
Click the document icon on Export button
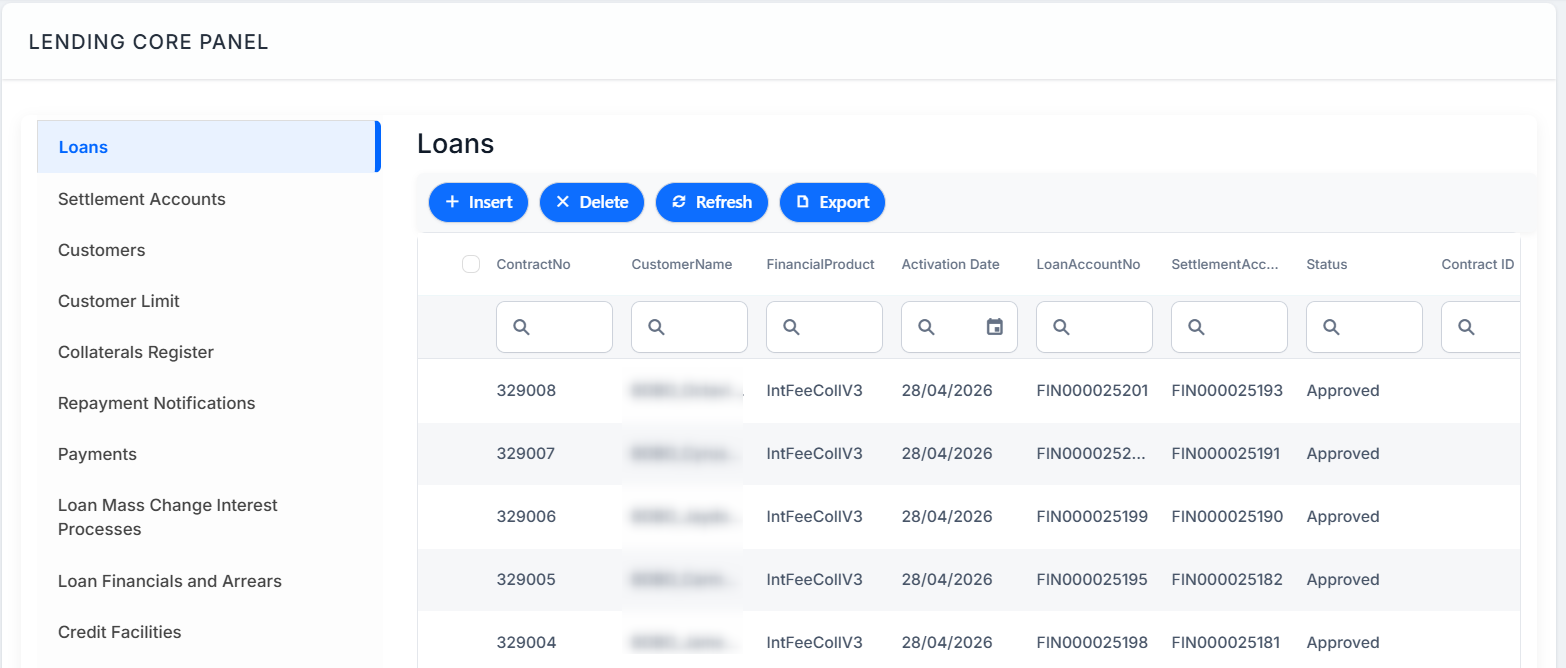click(x=802, y=202)
